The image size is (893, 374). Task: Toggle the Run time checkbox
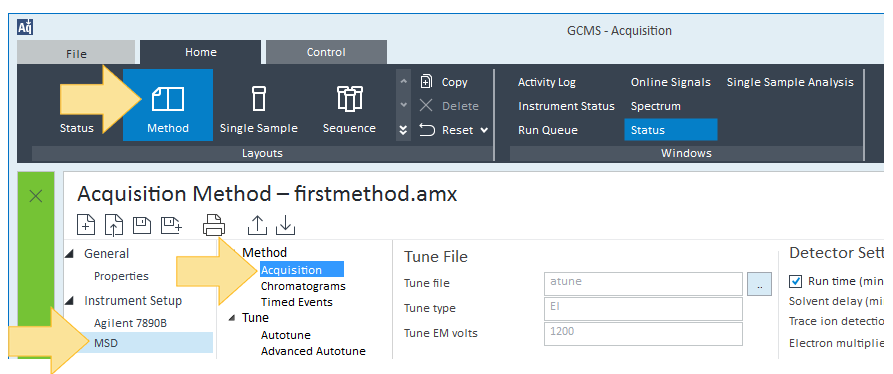click(796, 281)
